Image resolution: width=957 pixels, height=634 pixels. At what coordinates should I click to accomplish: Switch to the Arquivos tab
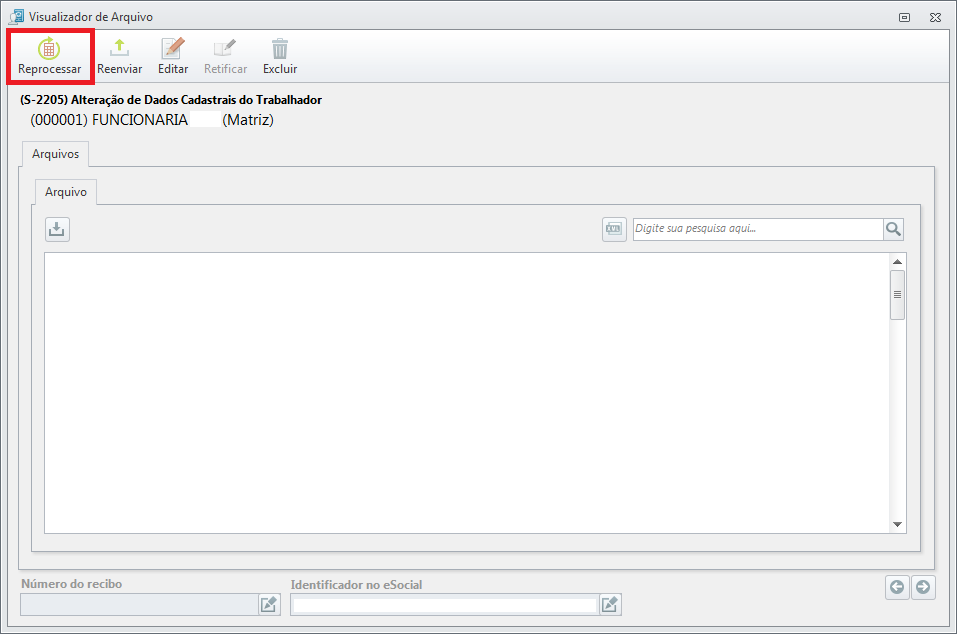[56, 154]
